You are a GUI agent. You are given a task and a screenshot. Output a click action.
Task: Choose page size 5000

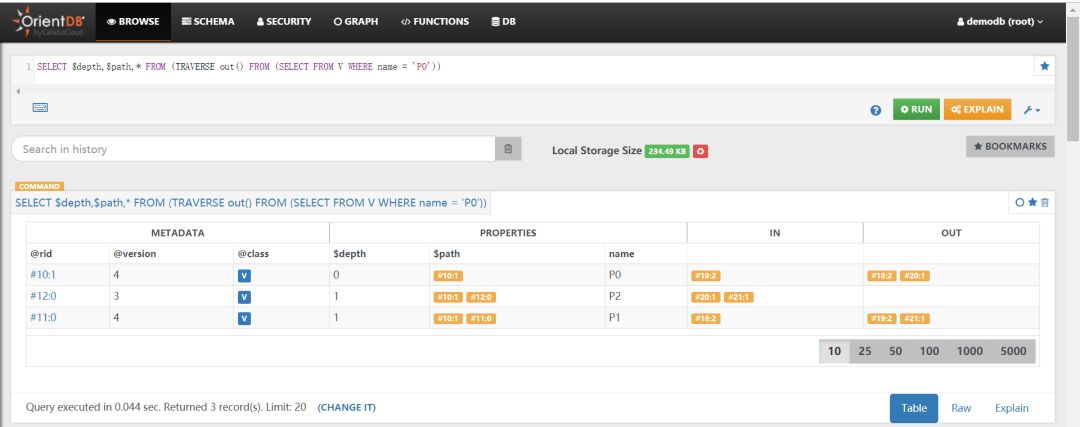click(x=1012, y=352)
